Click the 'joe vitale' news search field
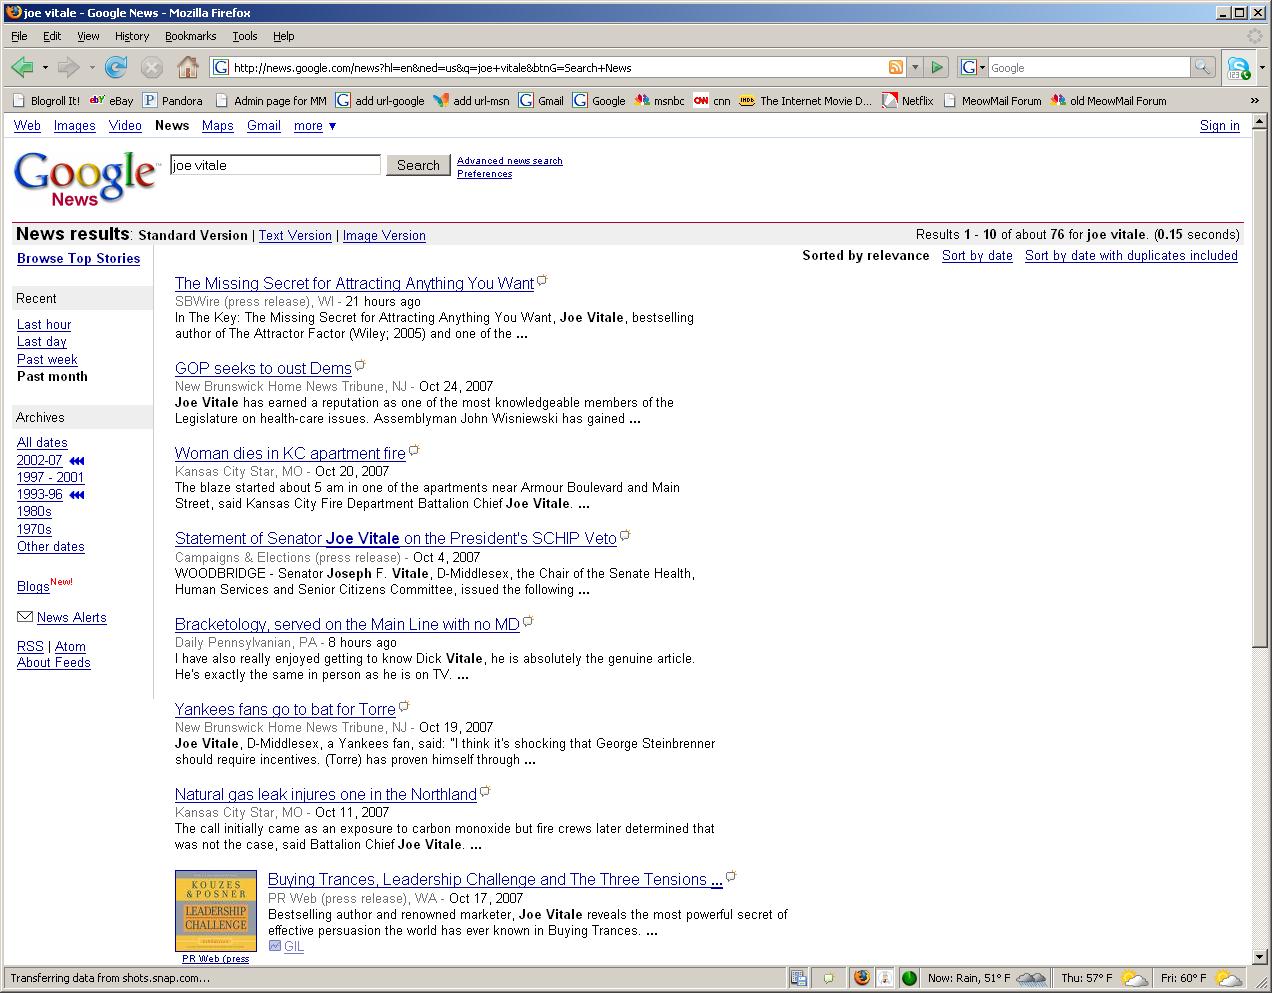The image size is (1272, 993). [x=275, y=165]
